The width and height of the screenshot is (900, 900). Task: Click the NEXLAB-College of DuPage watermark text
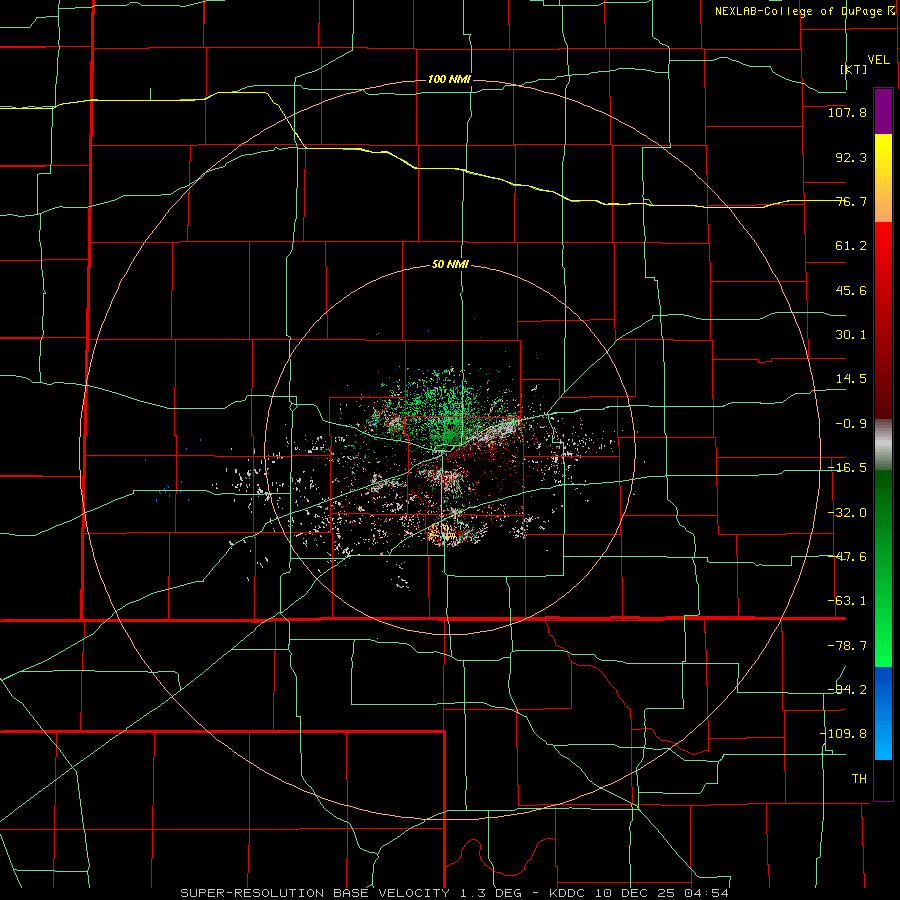804,11
